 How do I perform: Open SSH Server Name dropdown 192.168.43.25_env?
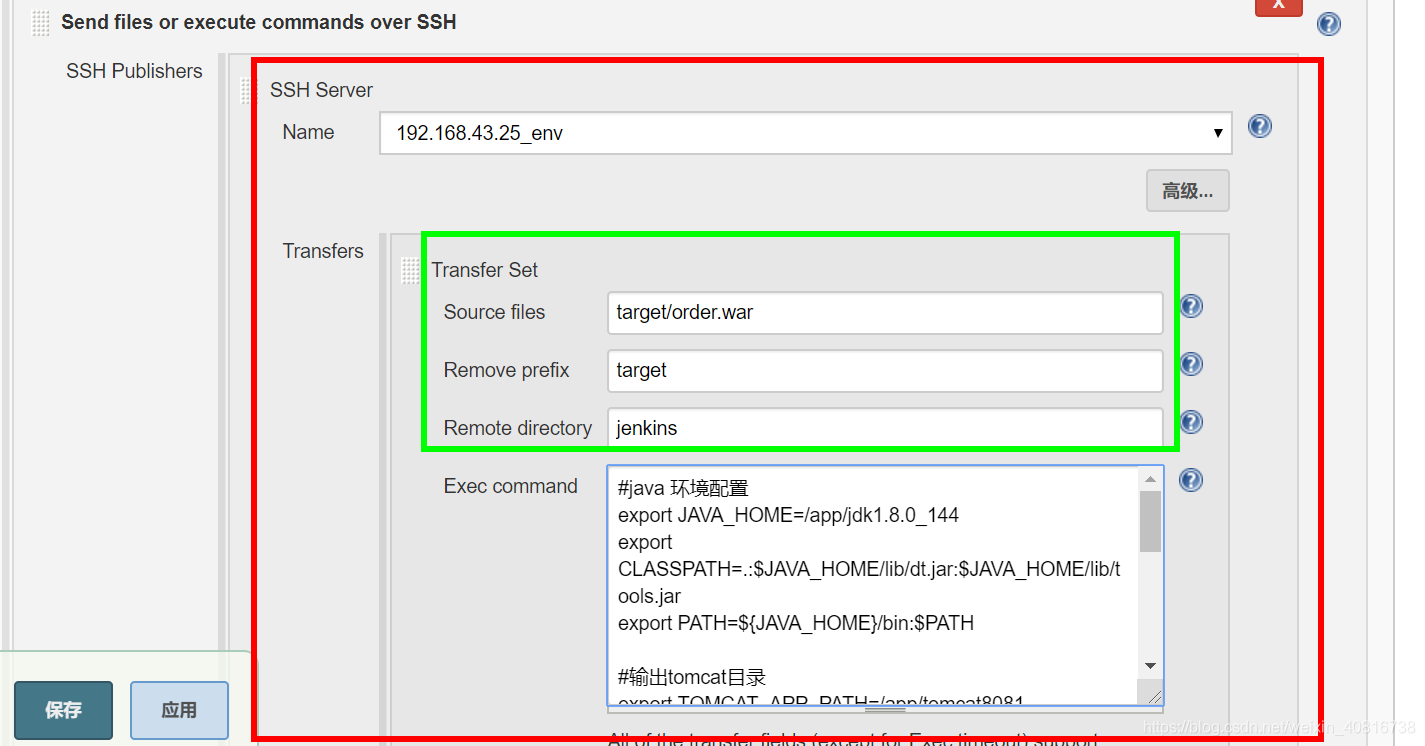tap(805, 133)
